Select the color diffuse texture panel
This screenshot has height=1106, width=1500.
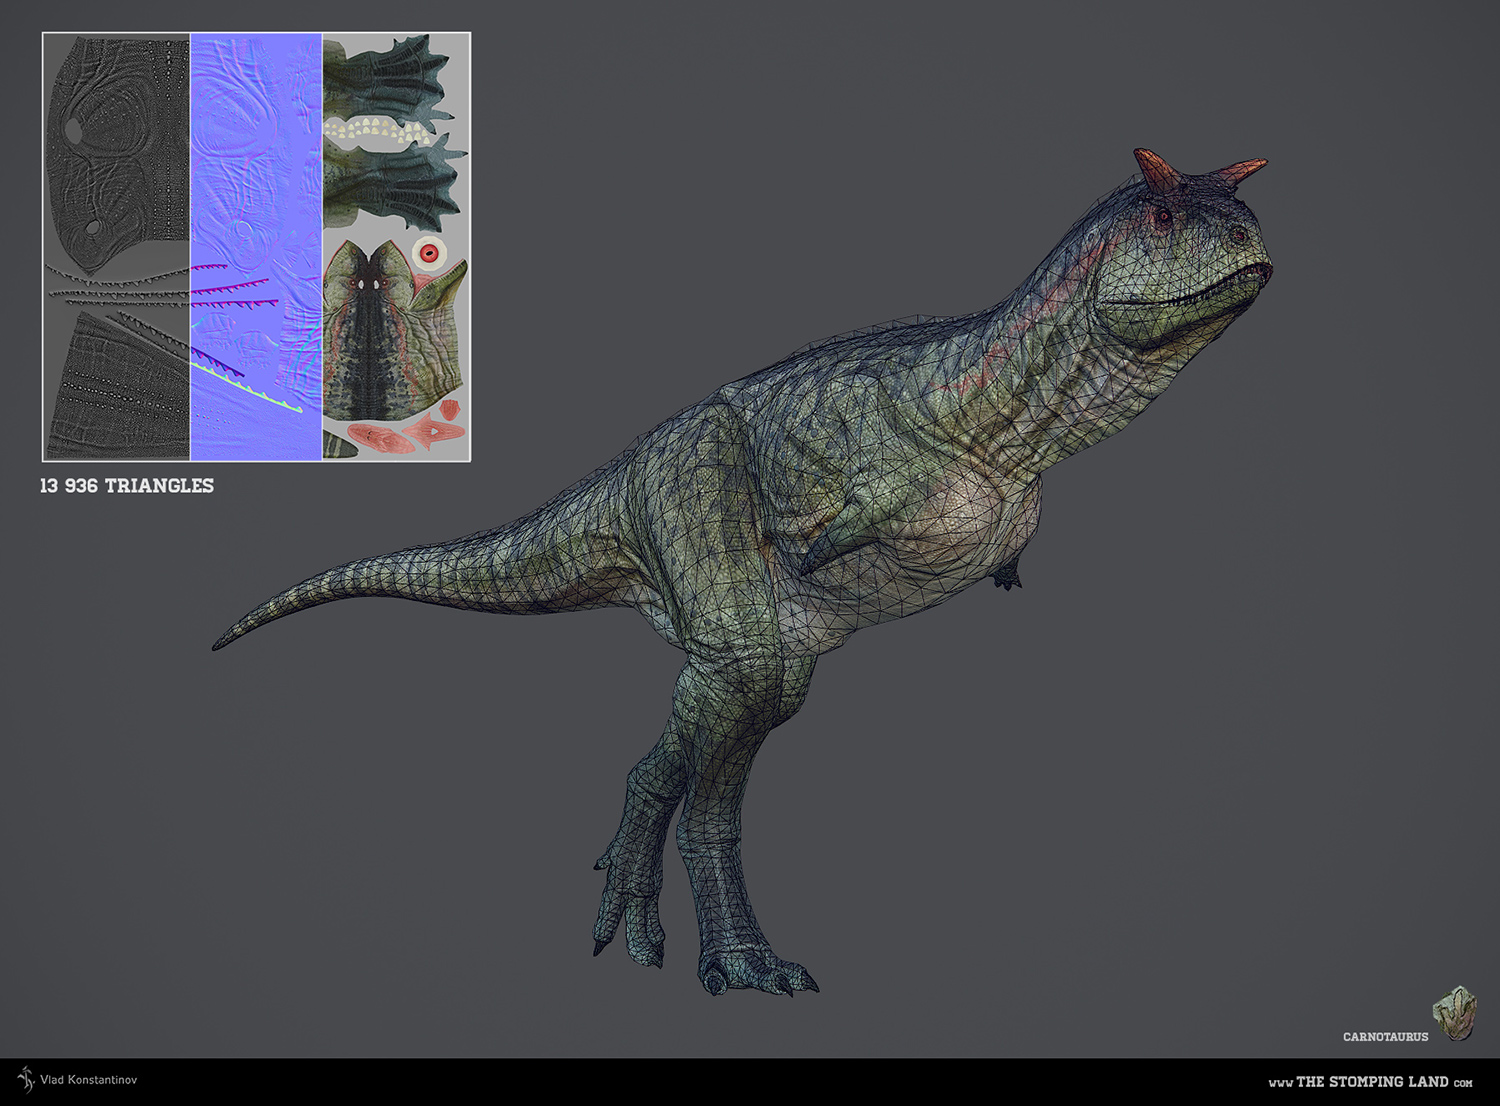(x=396, y=247)
